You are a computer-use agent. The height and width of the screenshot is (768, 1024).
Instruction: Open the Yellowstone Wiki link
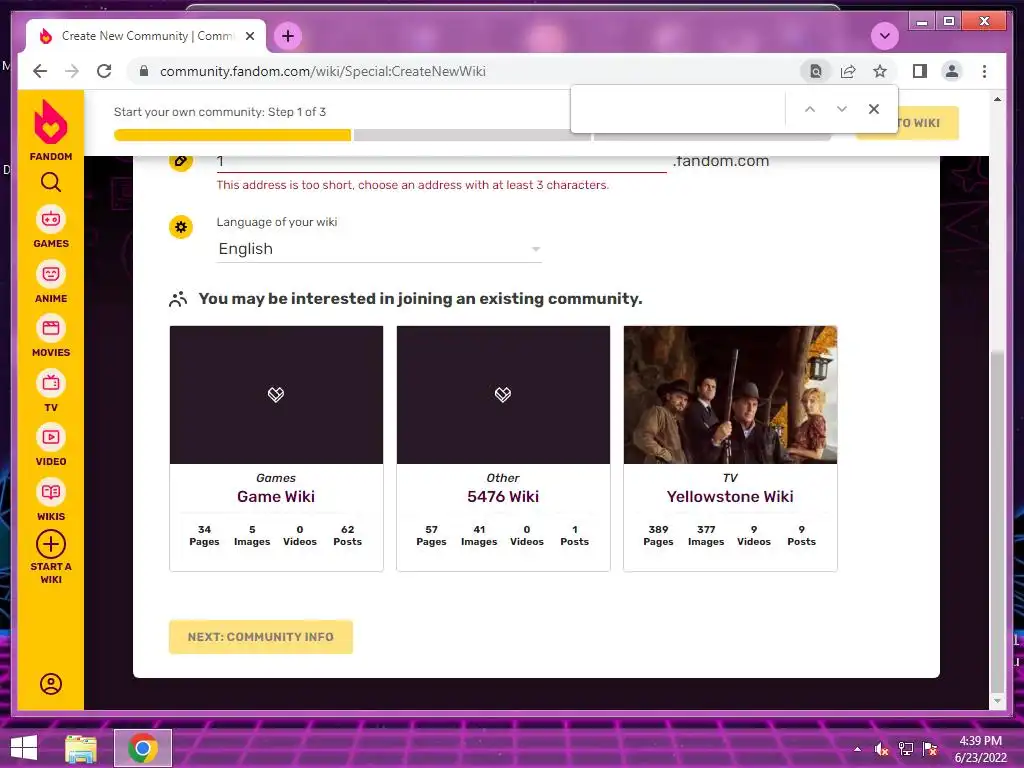tap(730, 496)
